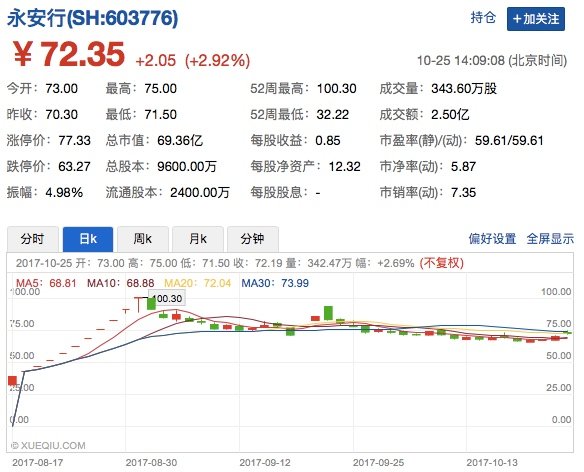
Task: Click the 总股本 value 9600.00万
Action: [x=187, y=167]
